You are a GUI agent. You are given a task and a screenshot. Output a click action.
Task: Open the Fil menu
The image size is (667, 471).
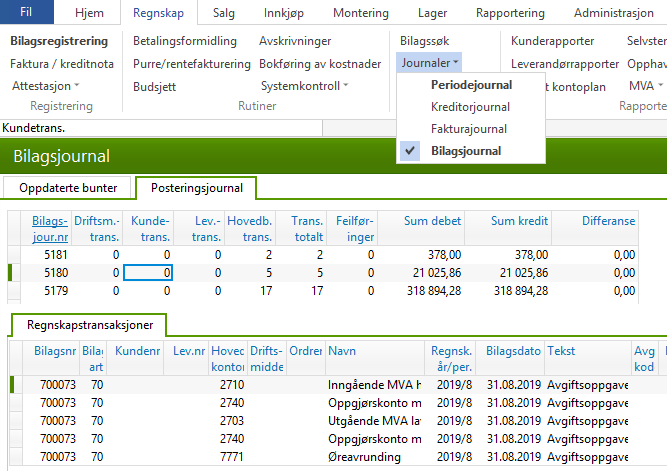click(x=26, y=12)
